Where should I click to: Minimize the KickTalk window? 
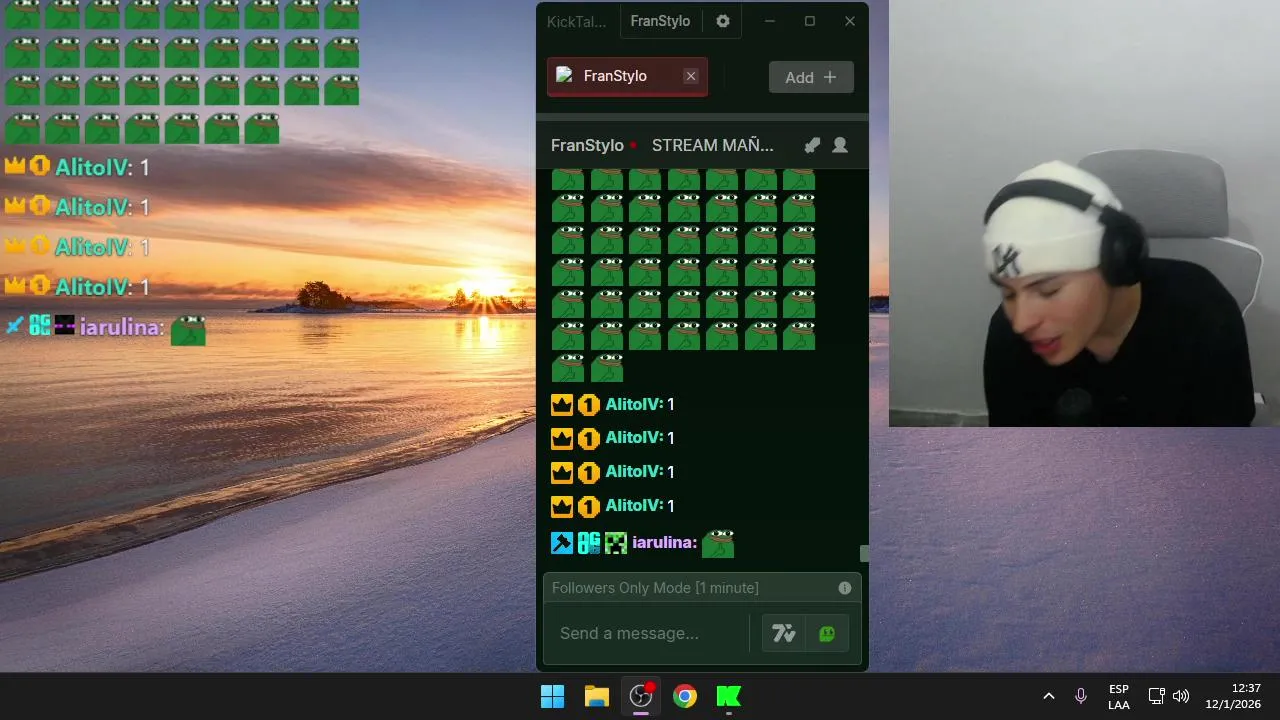tap(770, 21)
